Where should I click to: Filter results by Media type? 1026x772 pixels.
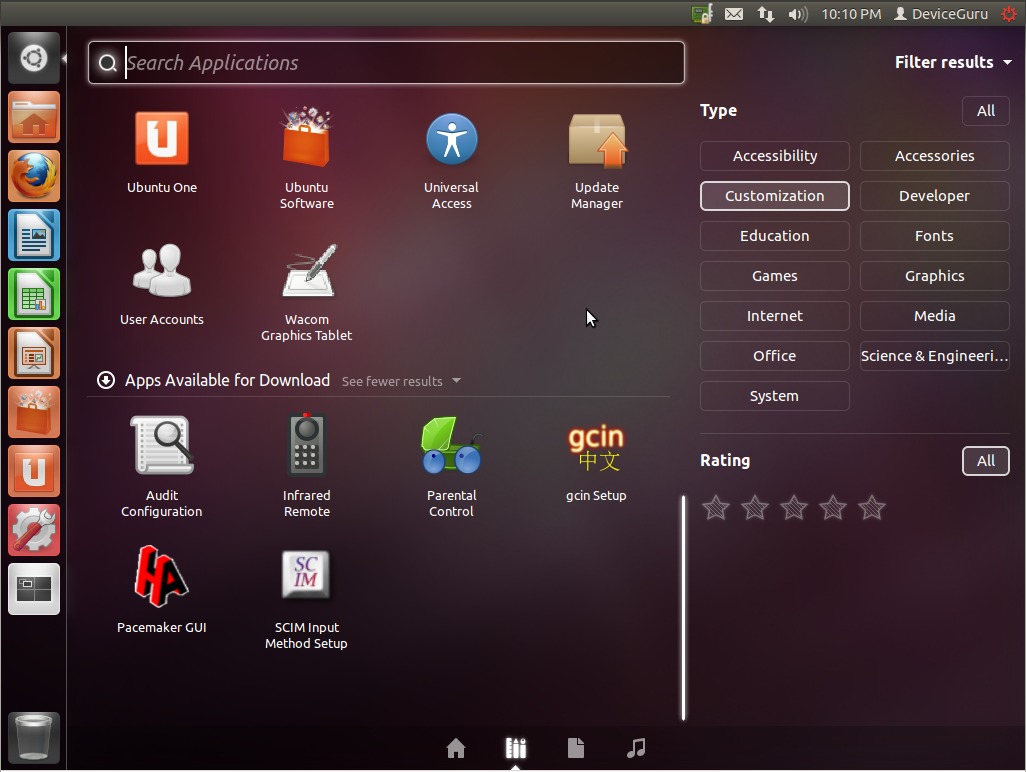[934, 315]
